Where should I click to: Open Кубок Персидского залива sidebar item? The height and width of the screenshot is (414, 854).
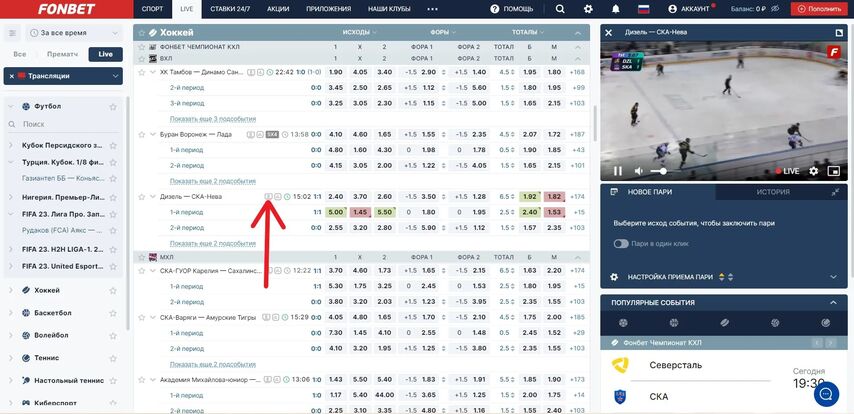[62, 145]
